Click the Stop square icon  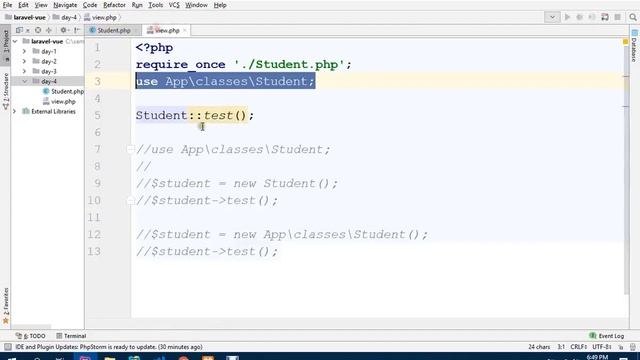click(x=618, y=17)
